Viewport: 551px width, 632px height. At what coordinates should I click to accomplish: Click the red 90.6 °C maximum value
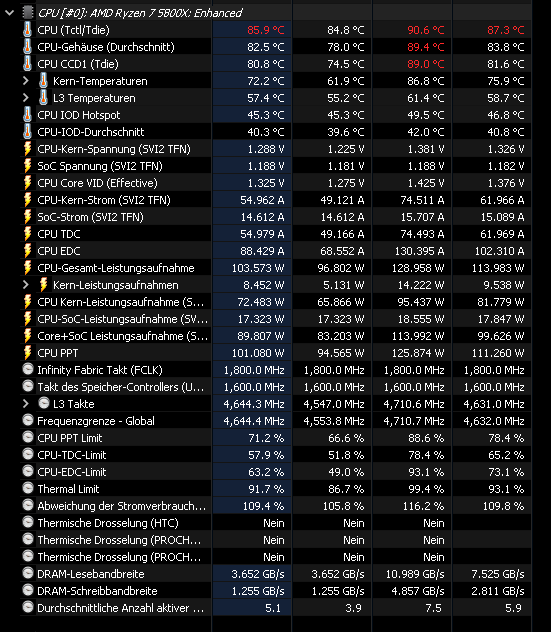click(x=426, y=30)
